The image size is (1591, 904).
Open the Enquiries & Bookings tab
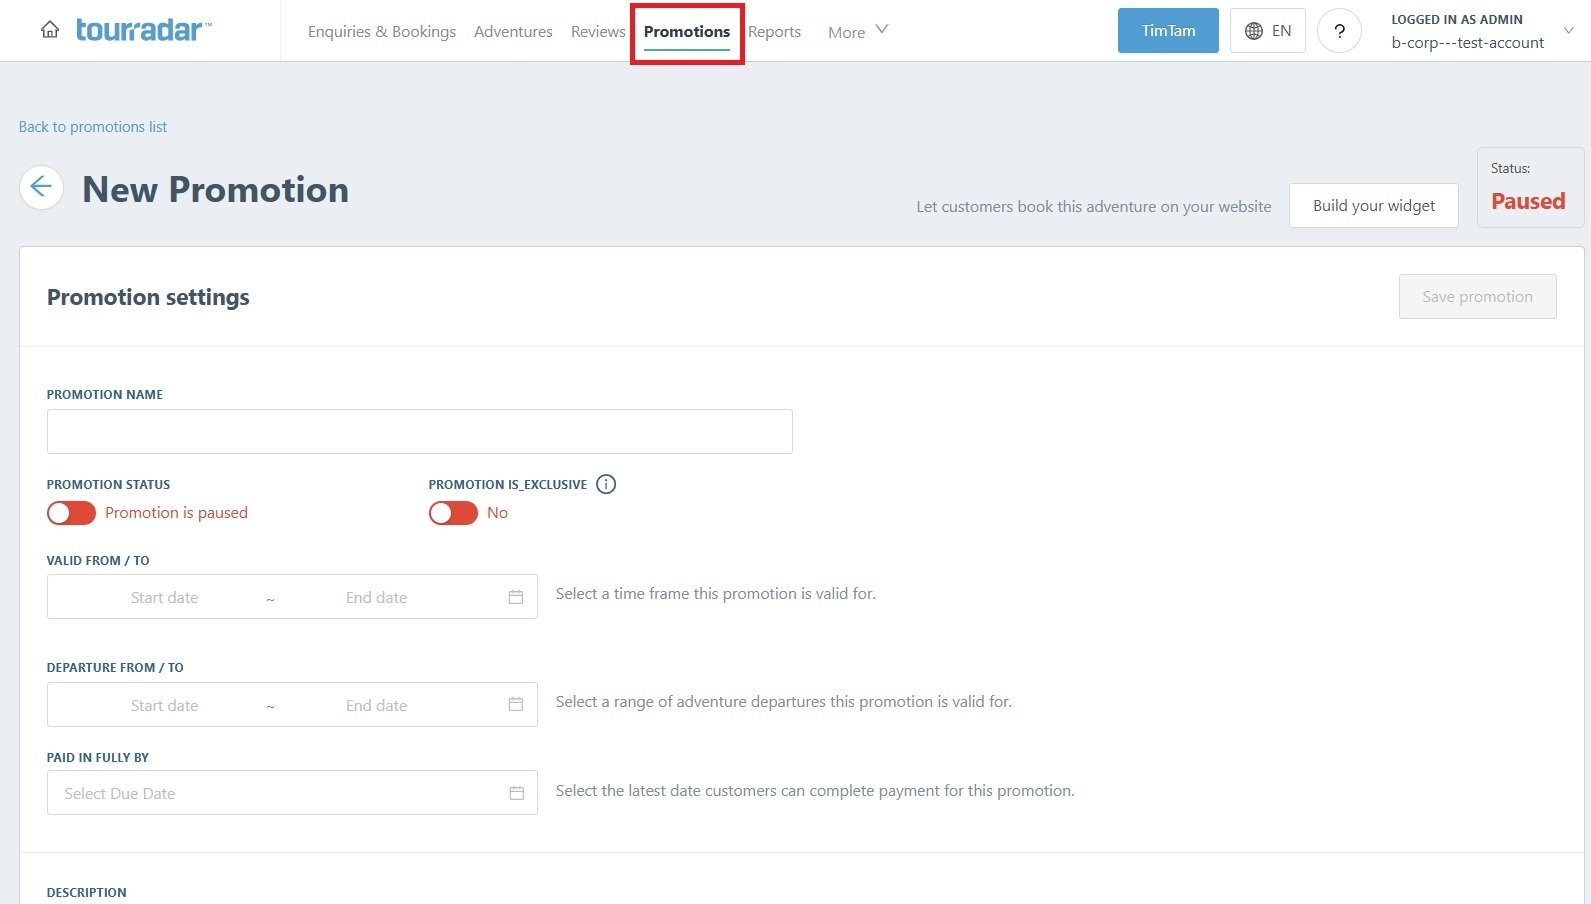click(381, 32)
